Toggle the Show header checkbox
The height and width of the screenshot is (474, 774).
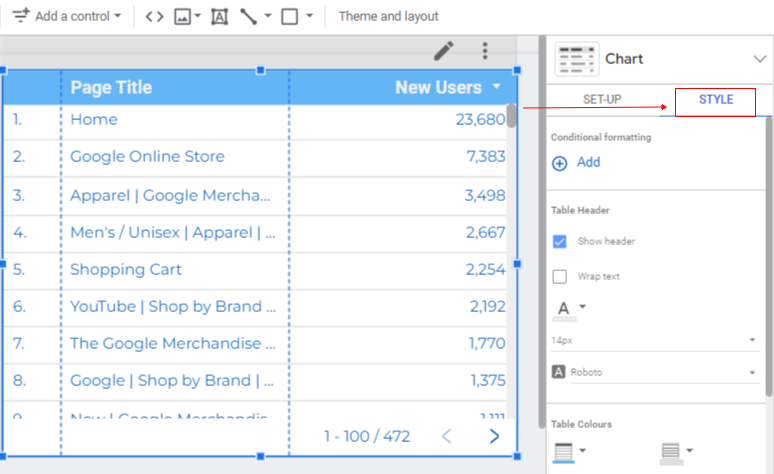point(559,241)
